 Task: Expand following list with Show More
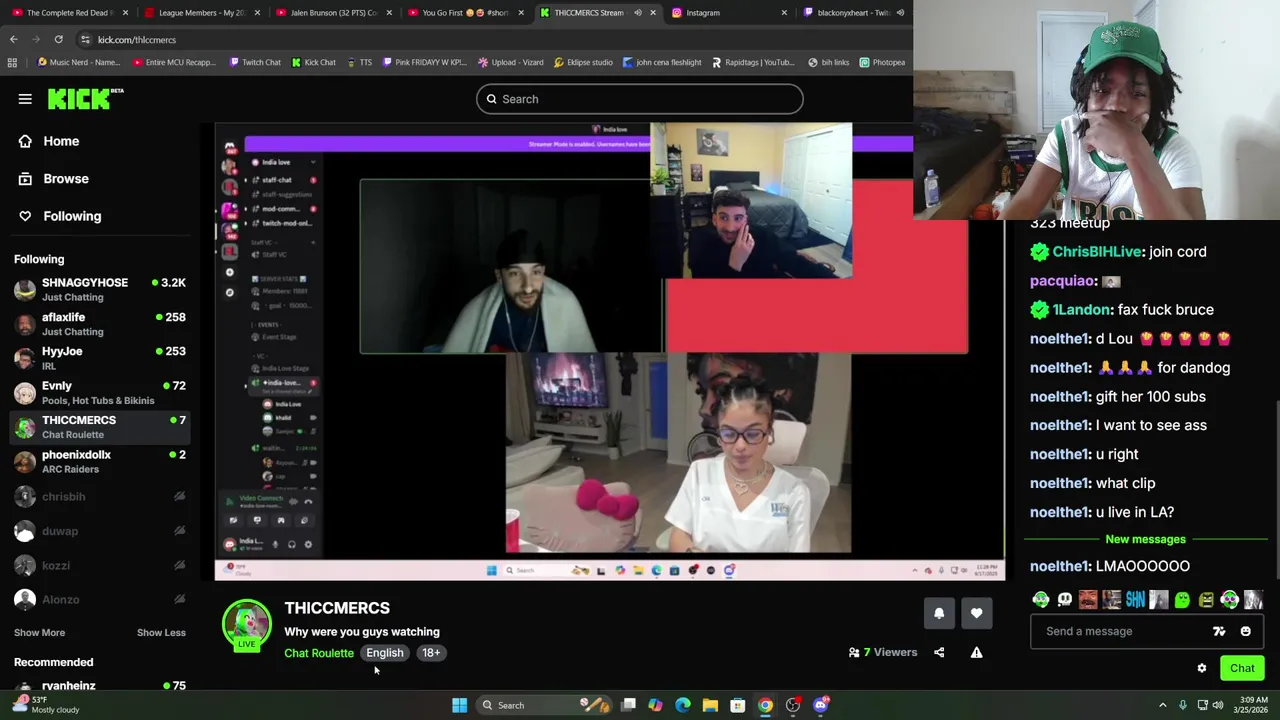[39, 632]
